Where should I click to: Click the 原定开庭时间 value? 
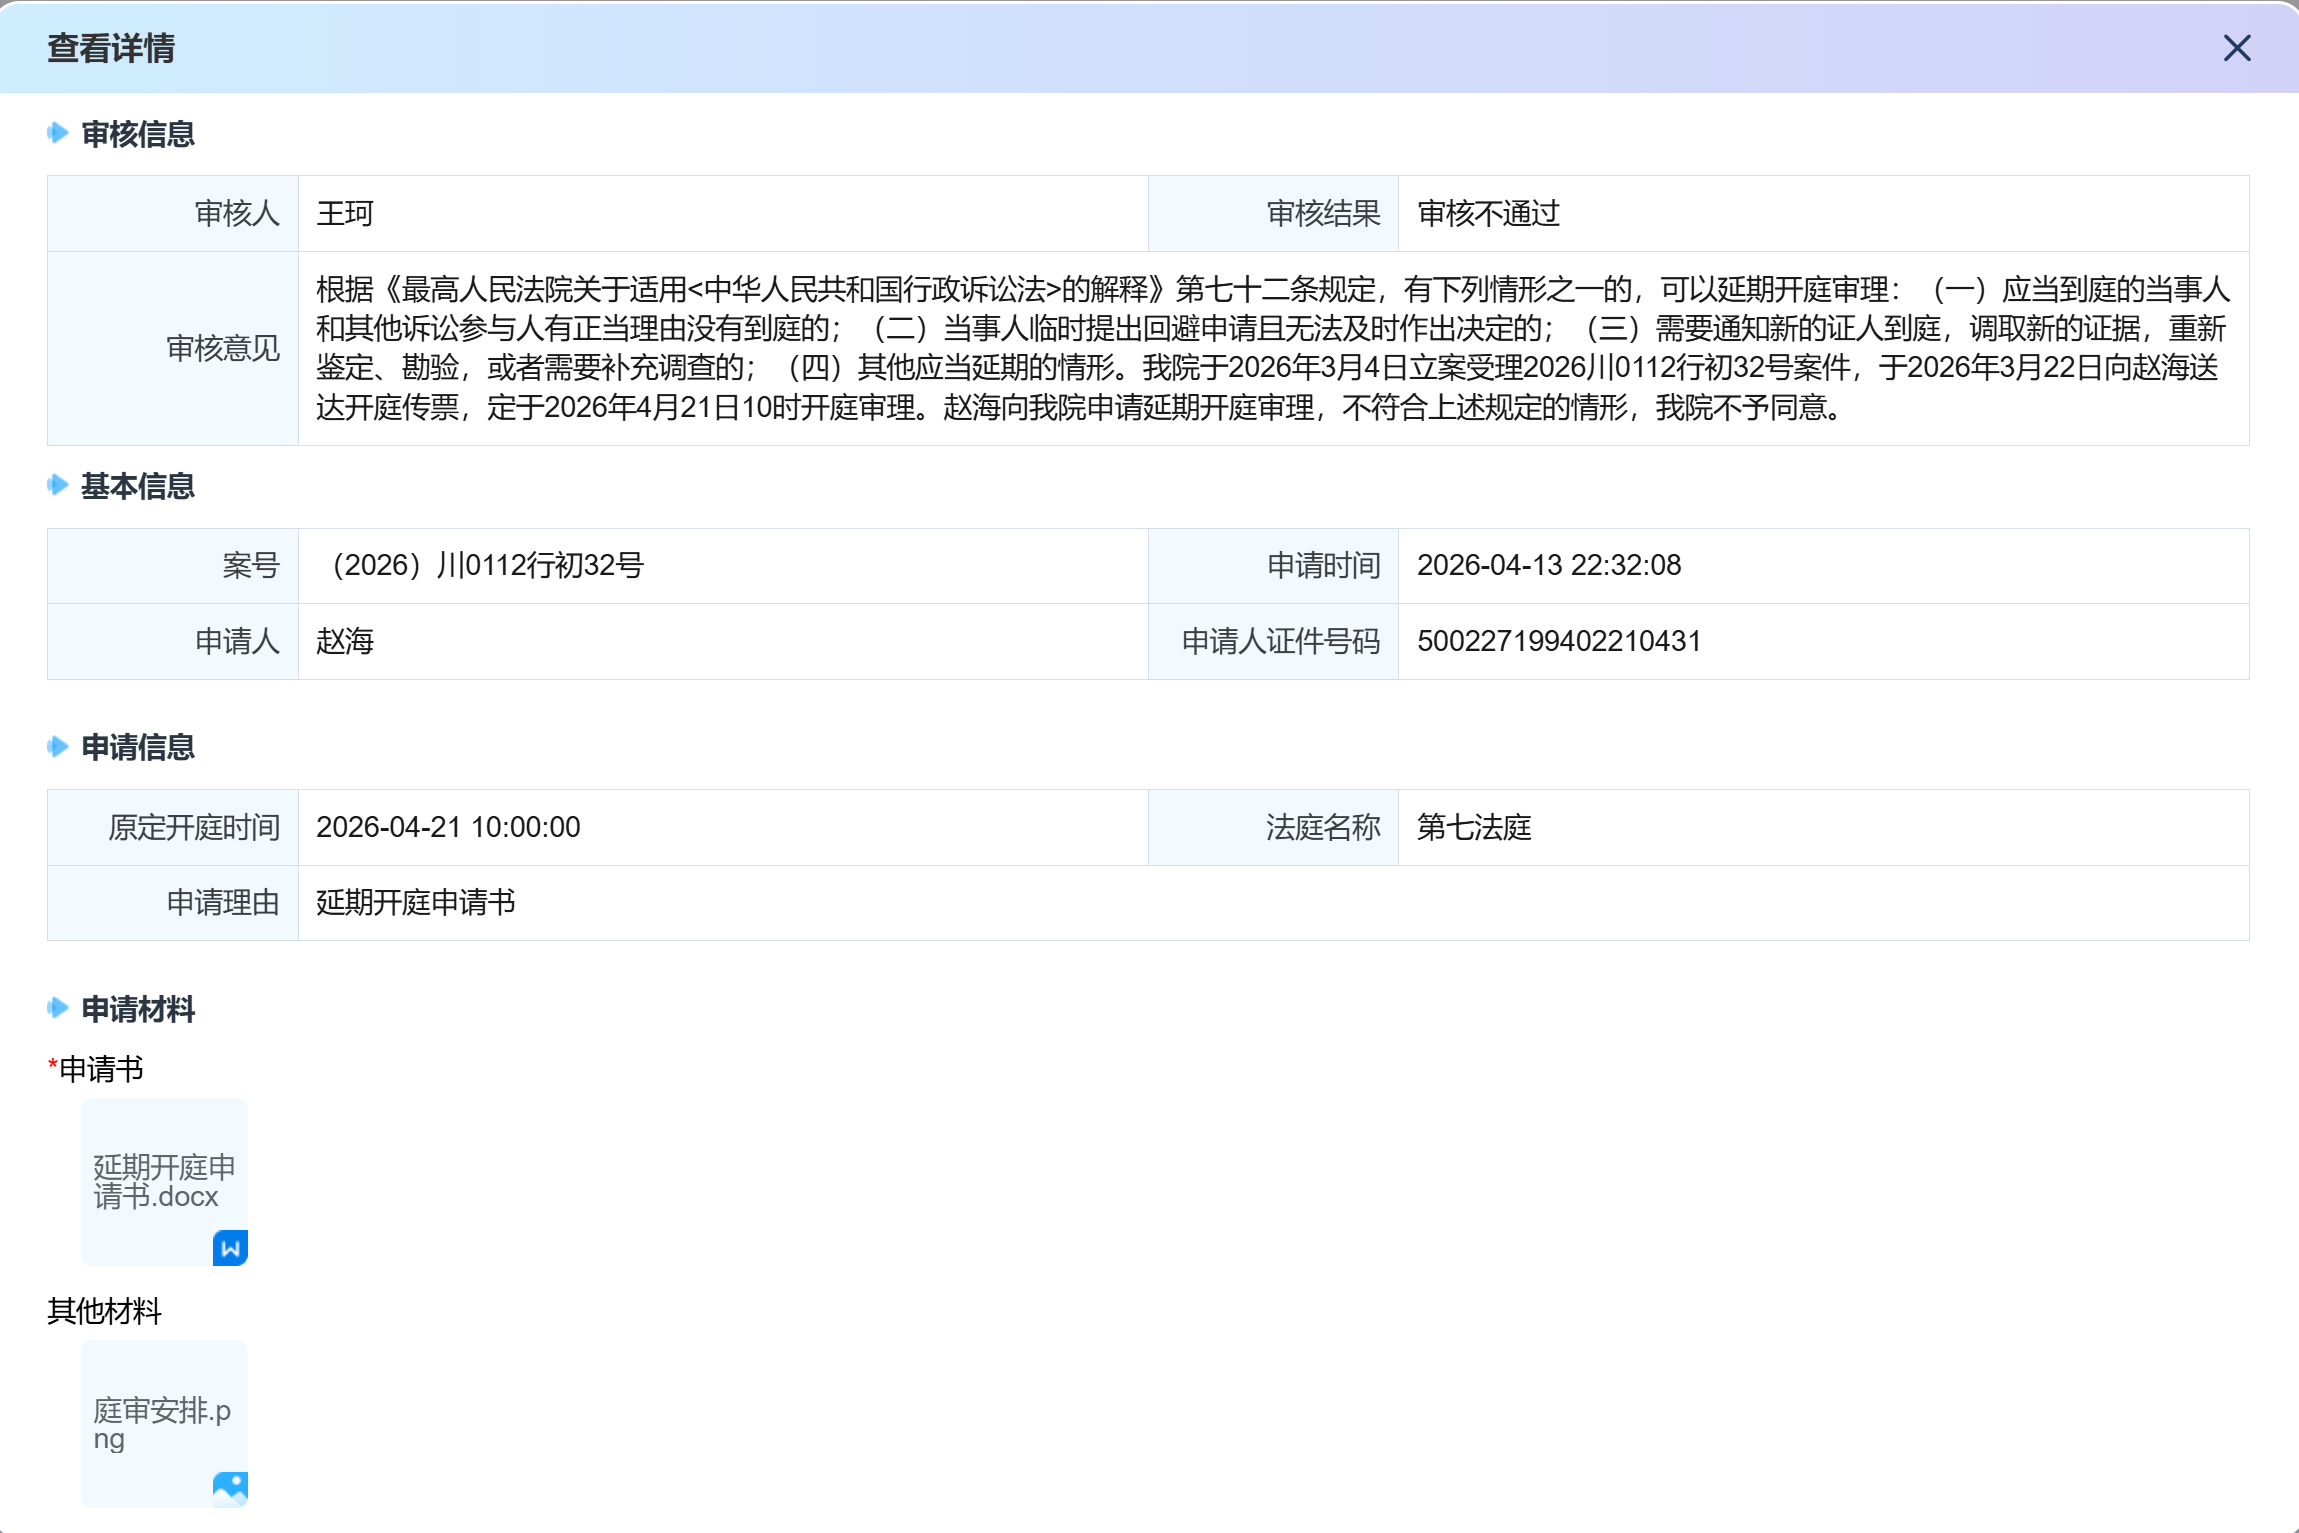tap(448, 827)
